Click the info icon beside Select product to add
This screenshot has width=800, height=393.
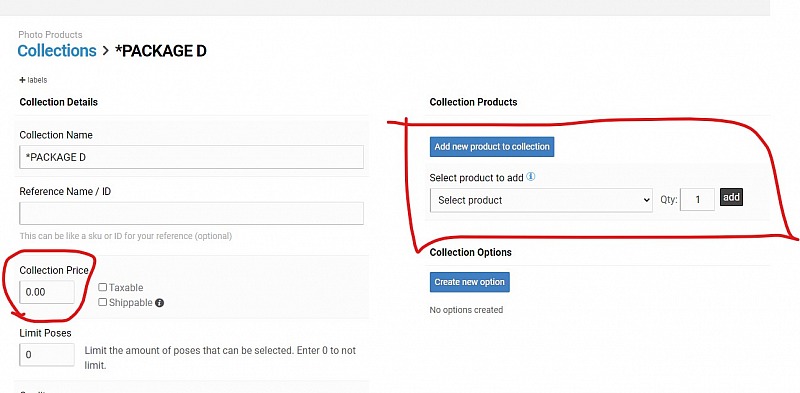(x=531, y=177)
